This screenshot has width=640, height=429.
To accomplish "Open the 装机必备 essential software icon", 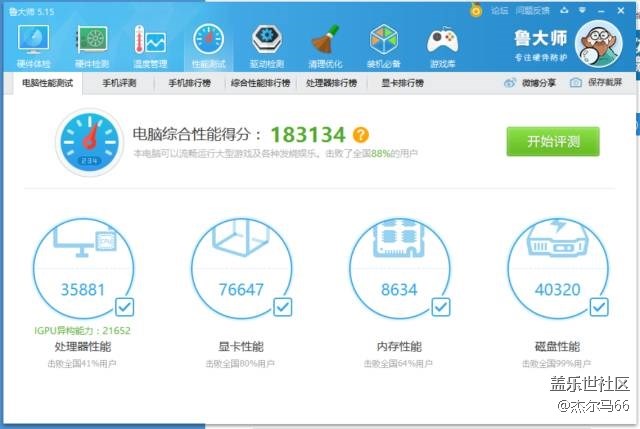I will [384, 44].
